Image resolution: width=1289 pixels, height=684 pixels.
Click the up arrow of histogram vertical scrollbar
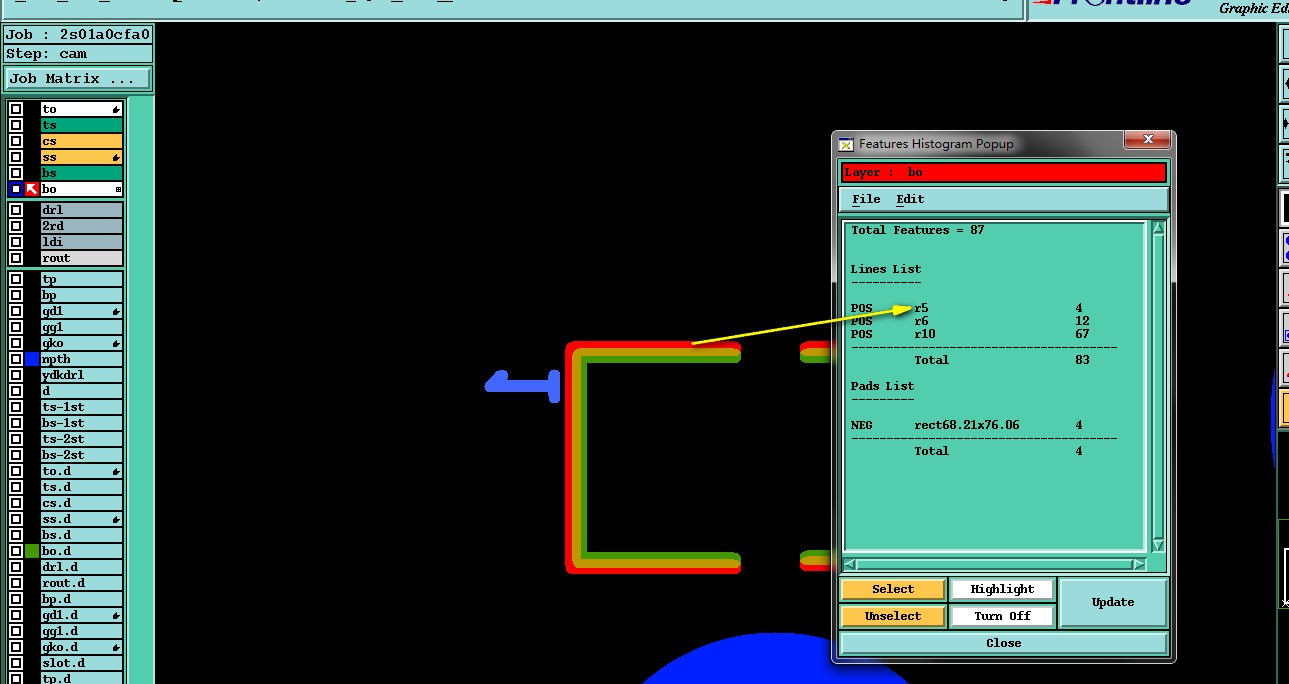pos(1158,228)
